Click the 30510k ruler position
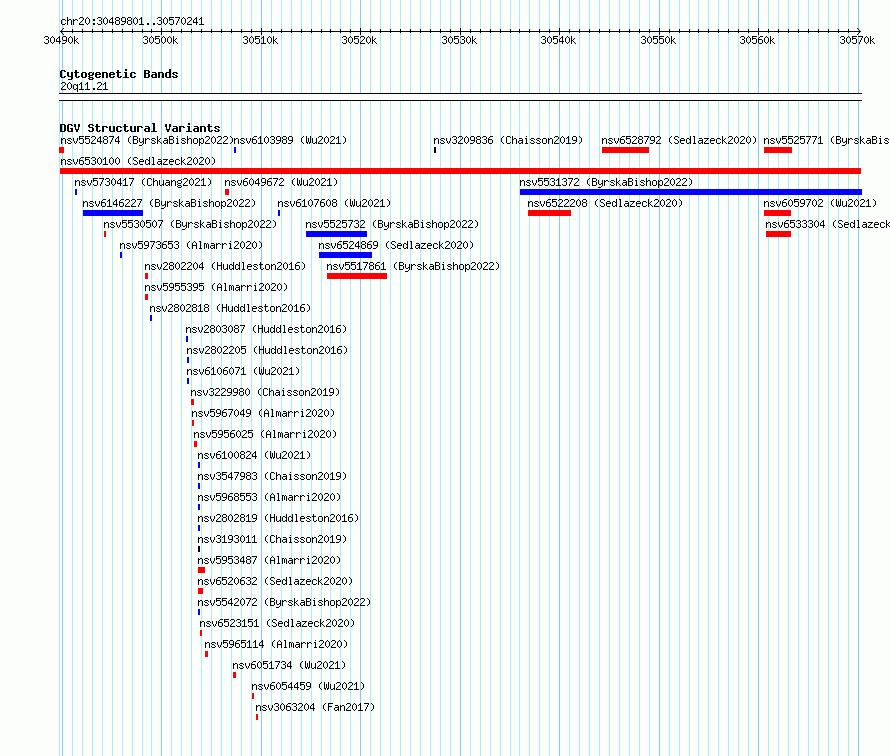The height and width of the screenshot is (756, 890). pyautogui.click(x=261, y=40)
